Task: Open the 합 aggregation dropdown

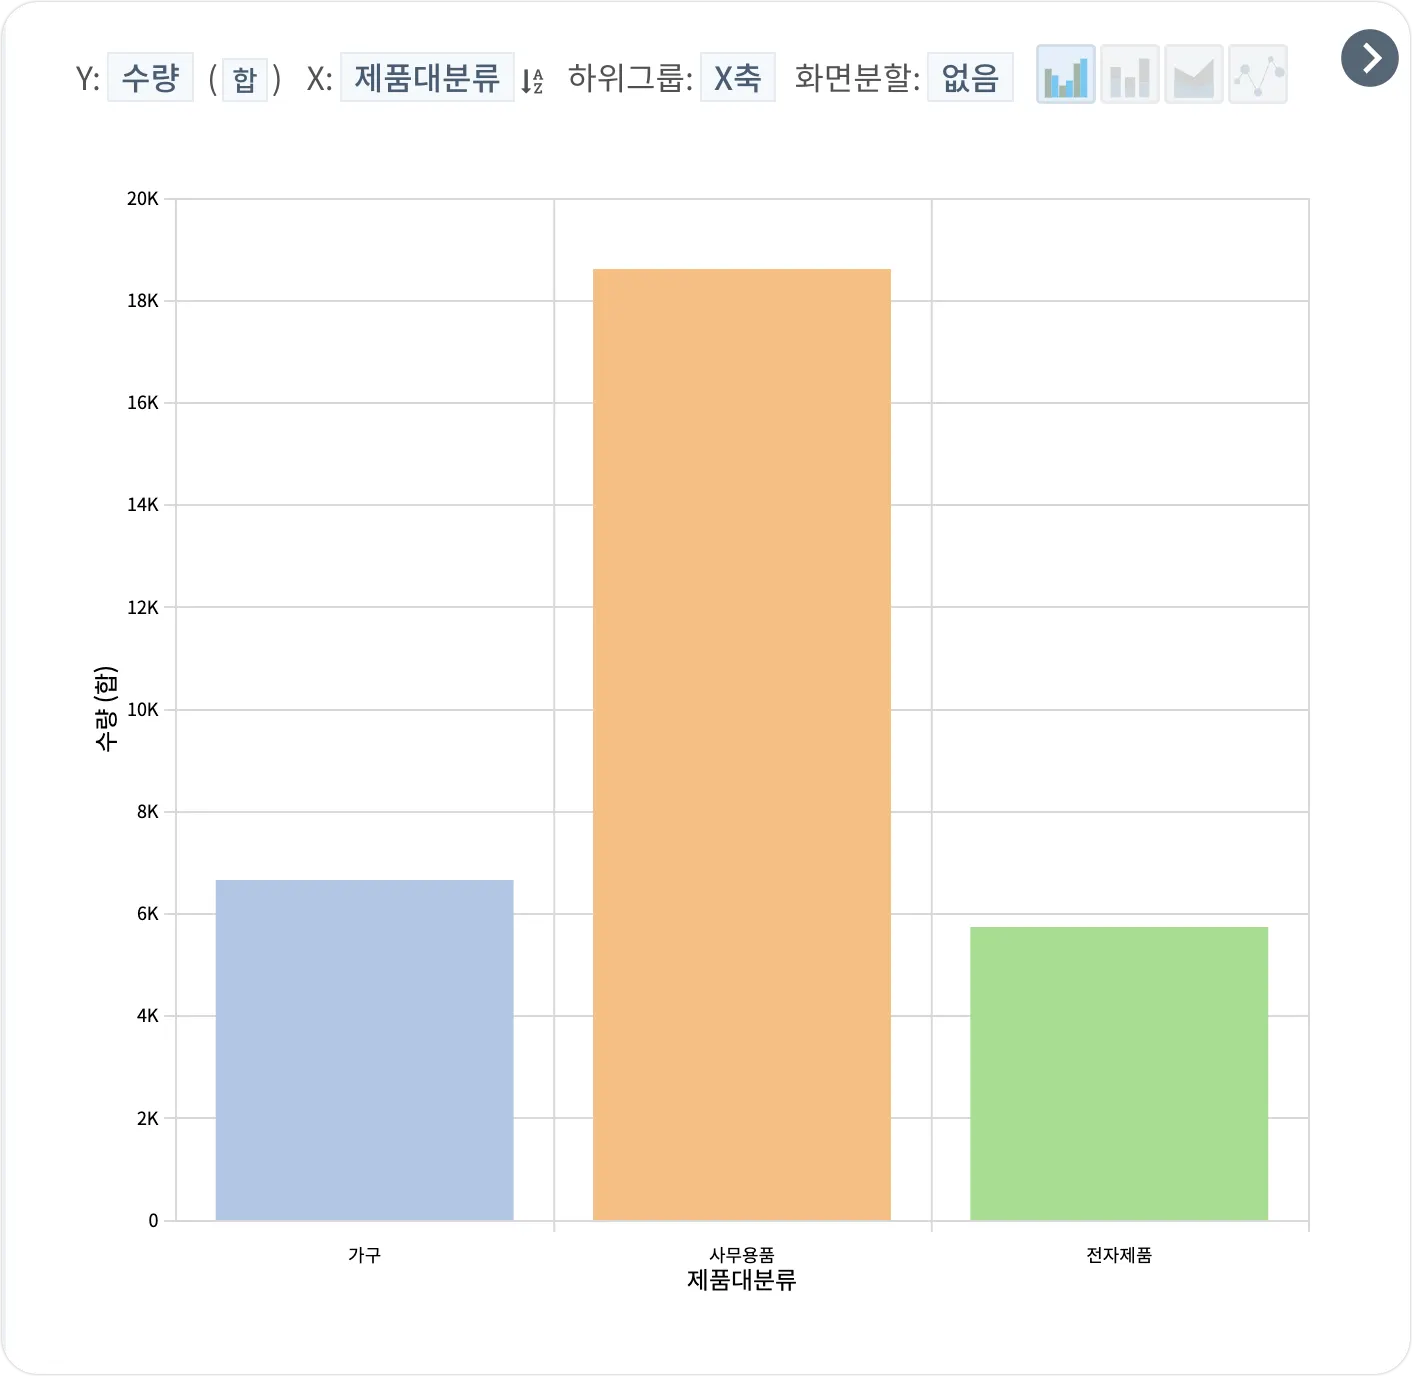Action: point(245,79)
